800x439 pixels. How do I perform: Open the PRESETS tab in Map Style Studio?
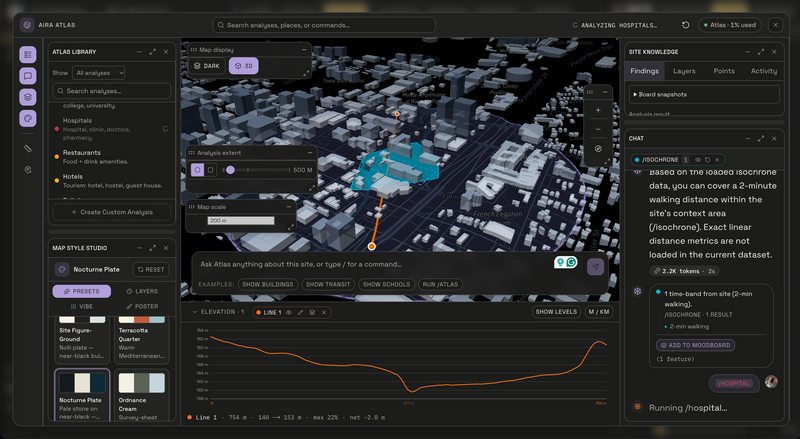pyautogui.click(x=82, y=291)
